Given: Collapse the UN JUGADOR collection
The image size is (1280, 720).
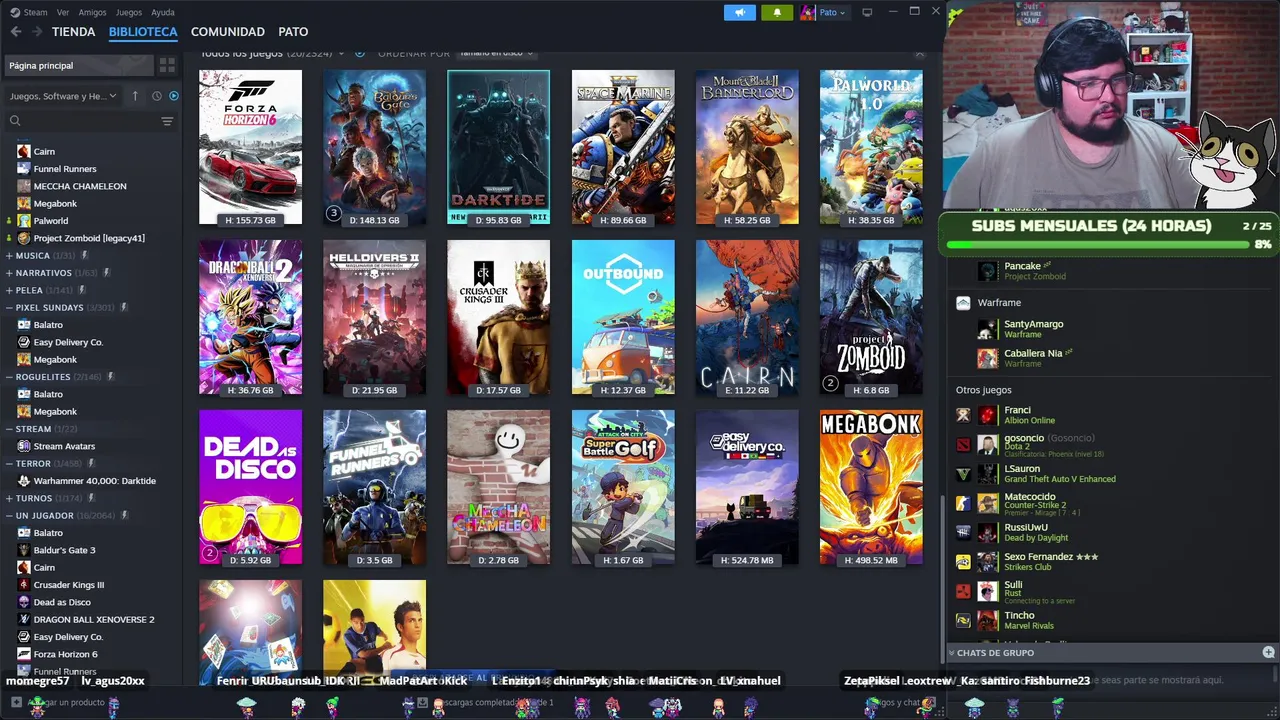Looking at the screenshot, I should (9, 516).
